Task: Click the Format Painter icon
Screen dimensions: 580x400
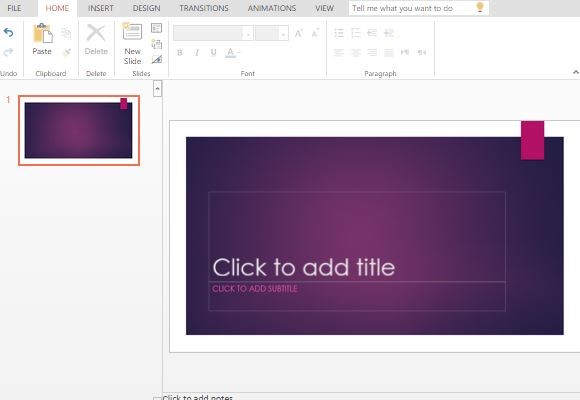Action: (67, 53)
